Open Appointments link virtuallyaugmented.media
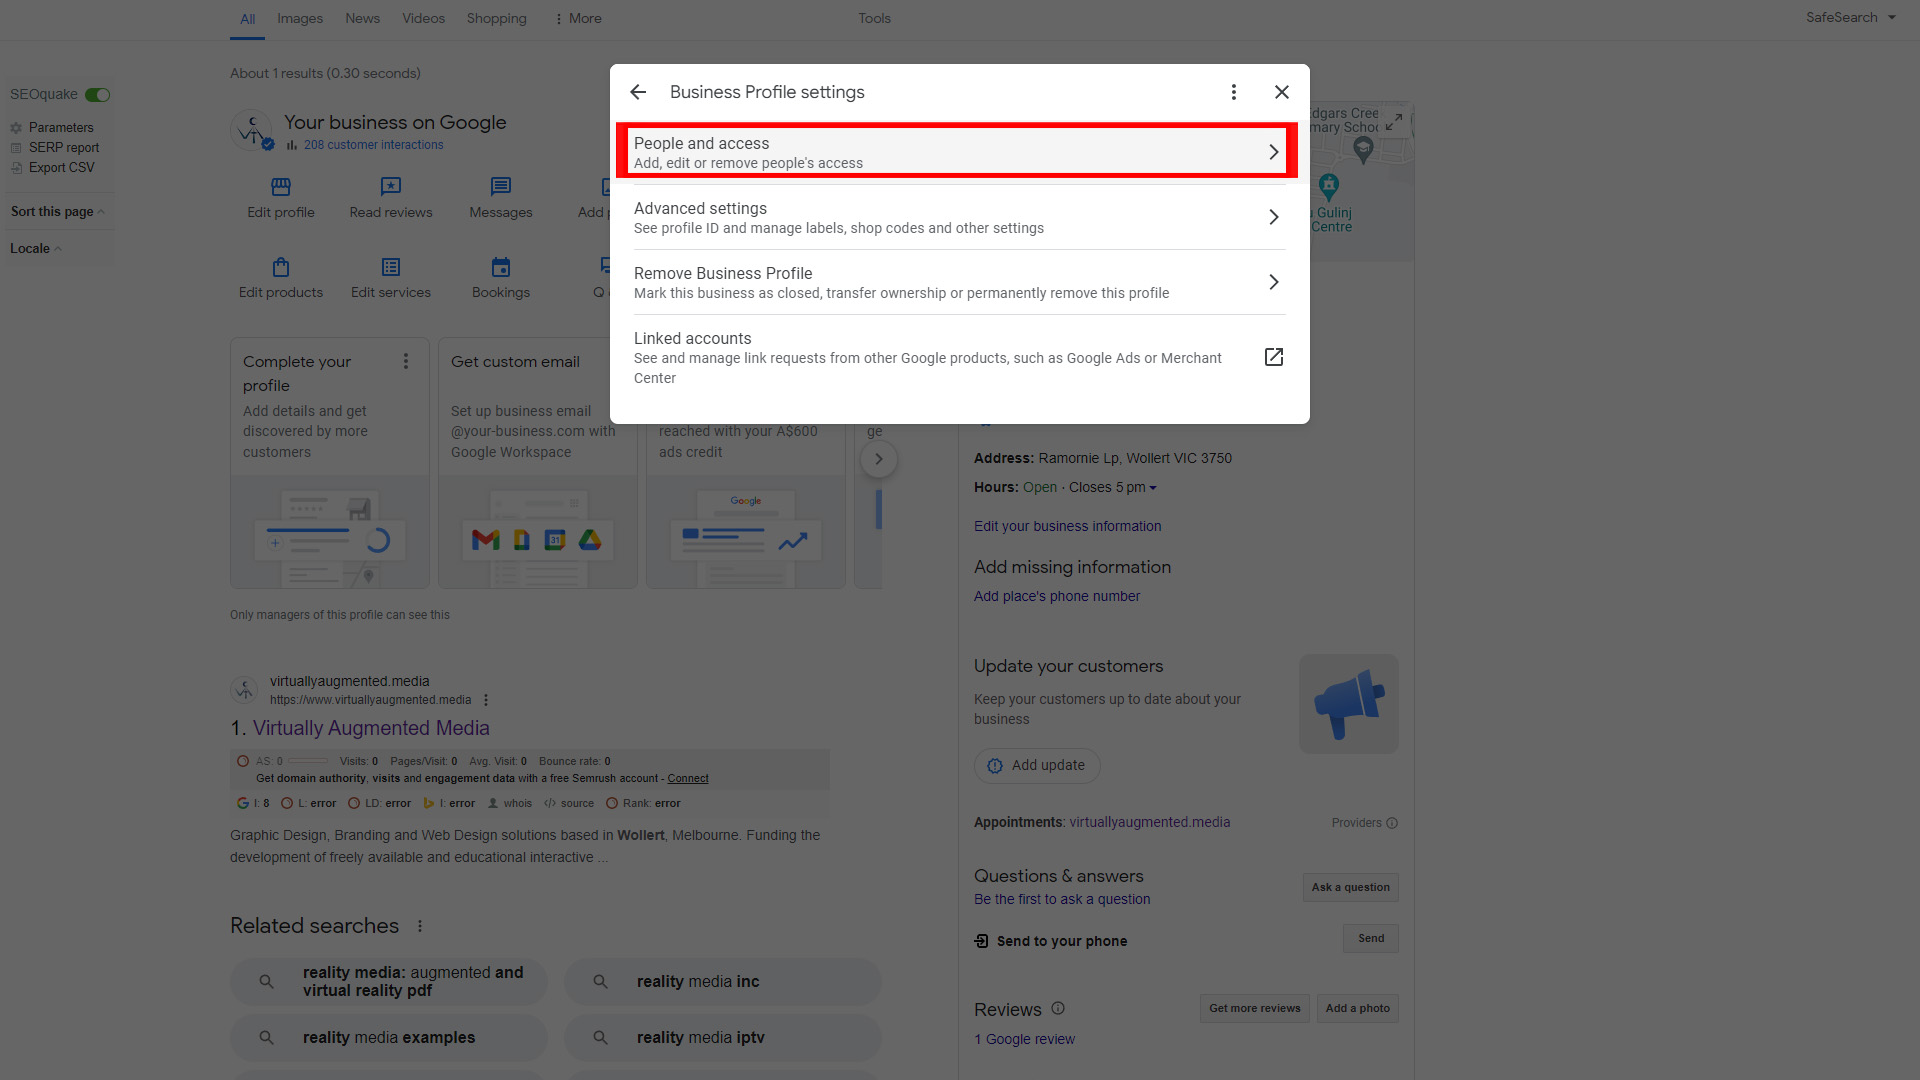This screenshot has height=1080, width=1920. [1150, 822]
